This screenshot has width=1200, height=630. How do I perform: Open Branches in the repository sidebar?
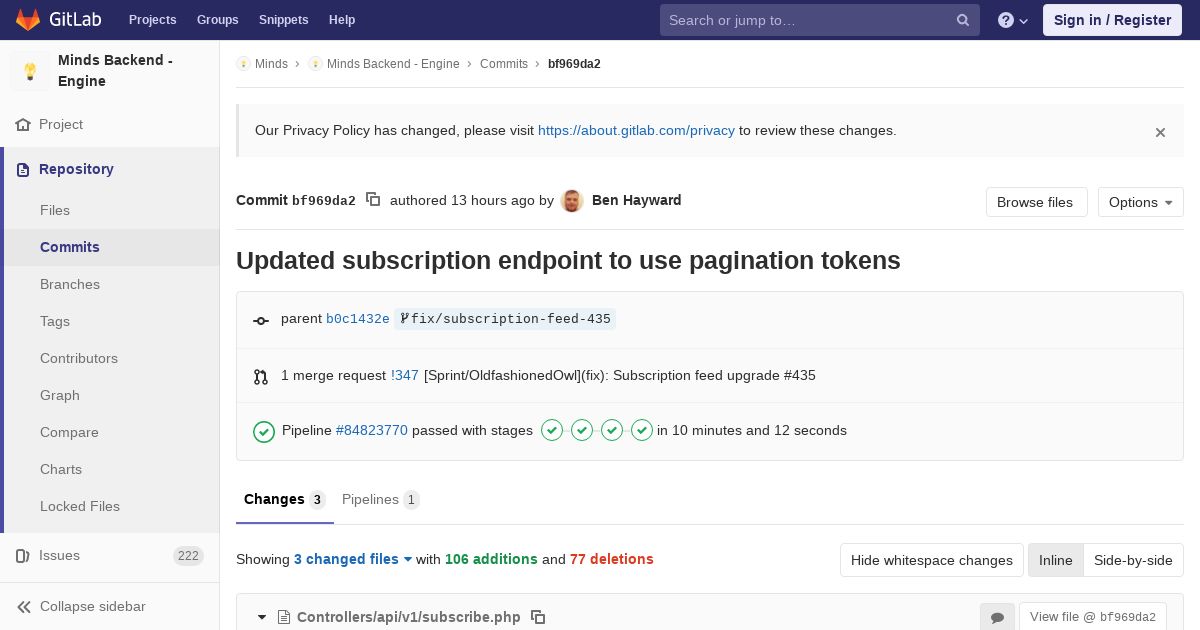tap(70, 284)
